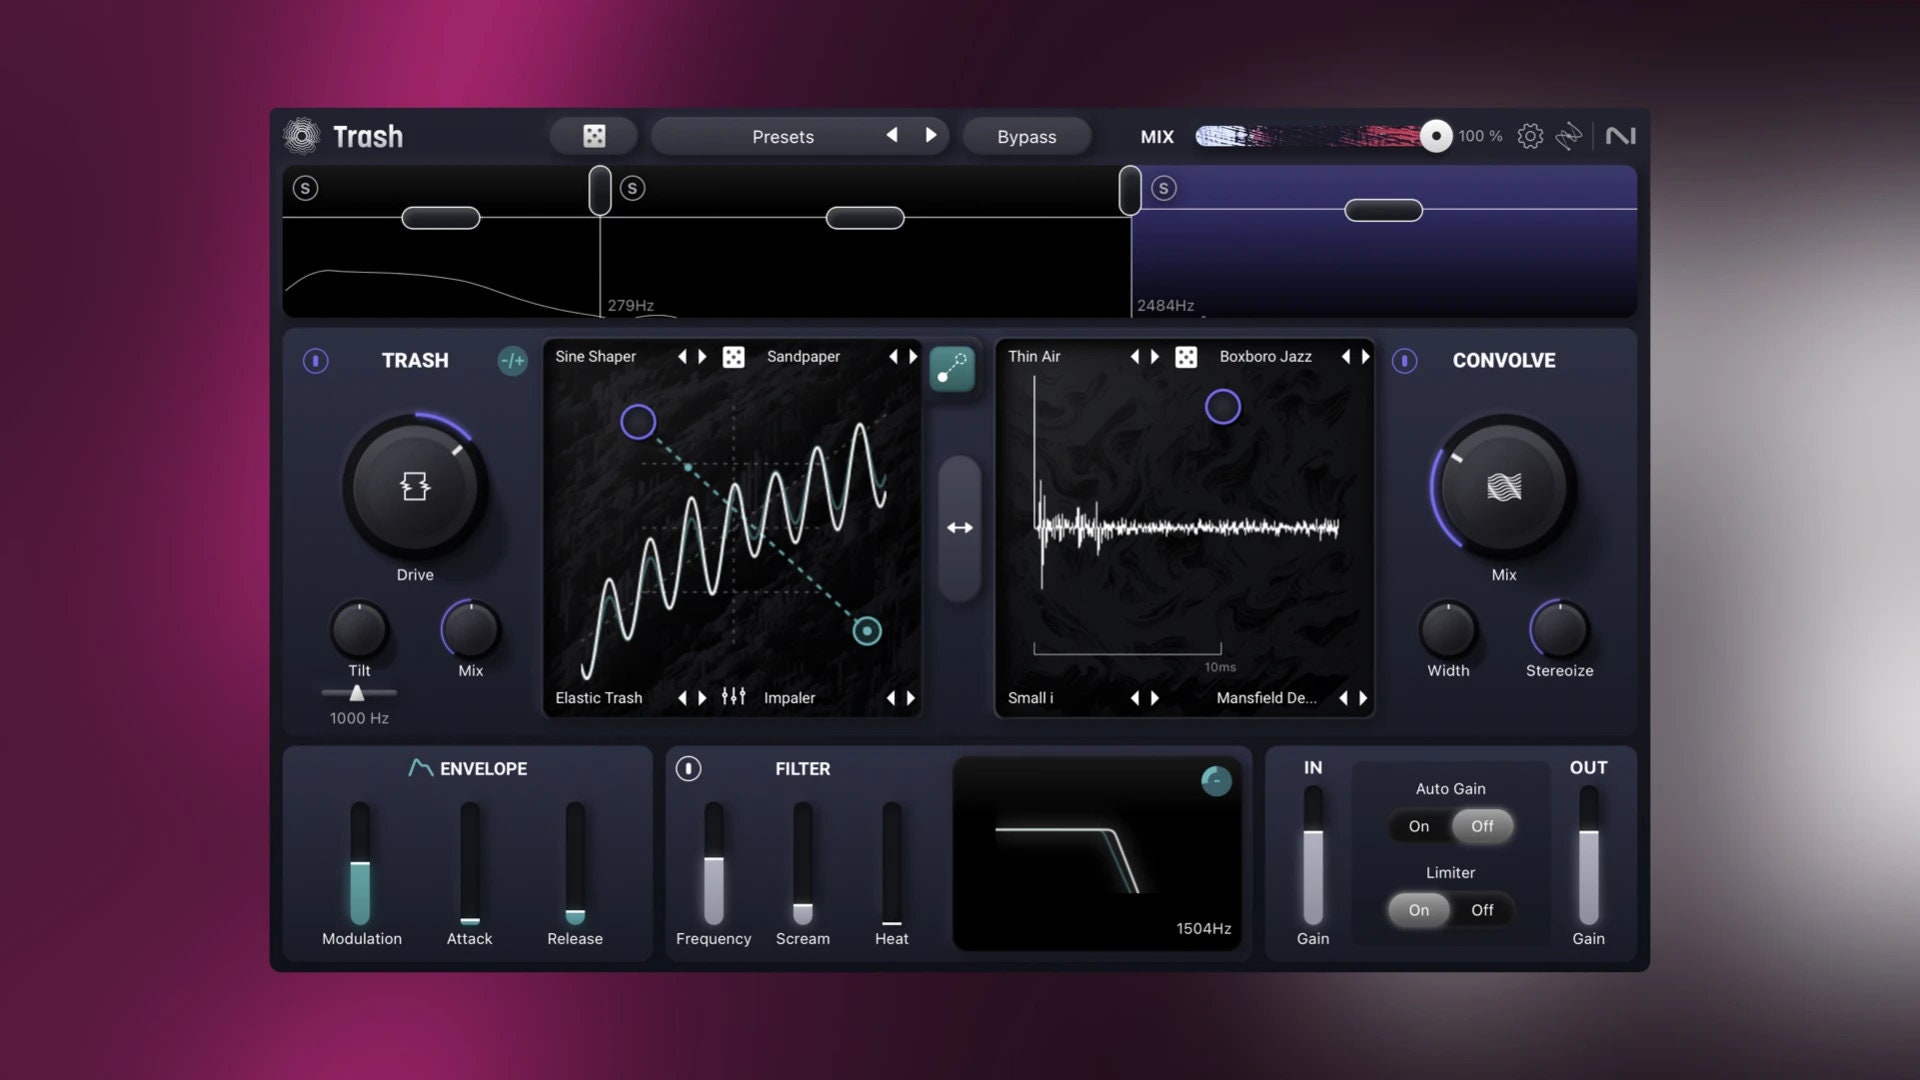Toggle the Convolve module power button
This screenshot has height=1080, width=1920.
click(1404, 361)
